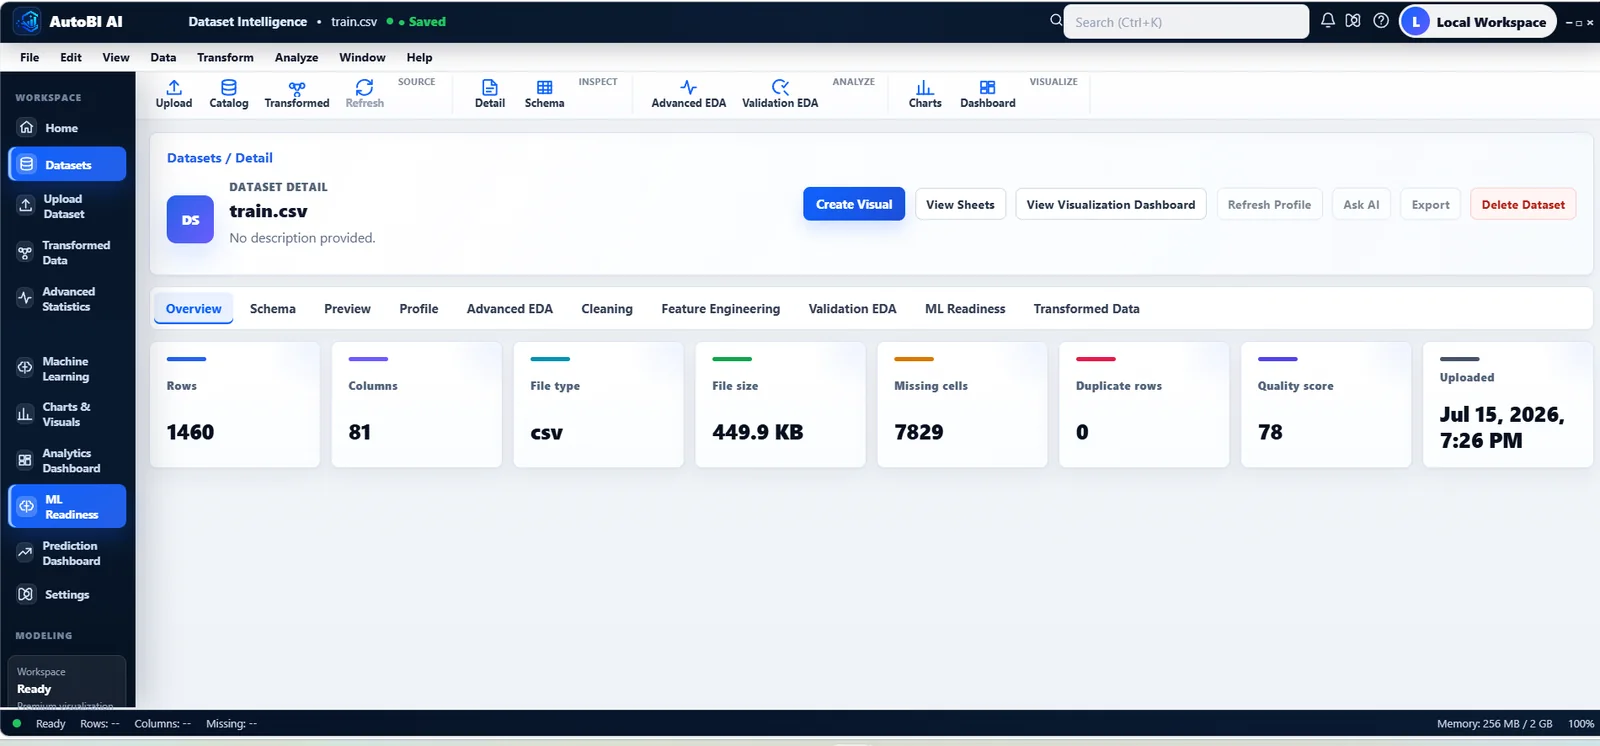Focus the Search (Ctrl+K) field

(1186, 22)
